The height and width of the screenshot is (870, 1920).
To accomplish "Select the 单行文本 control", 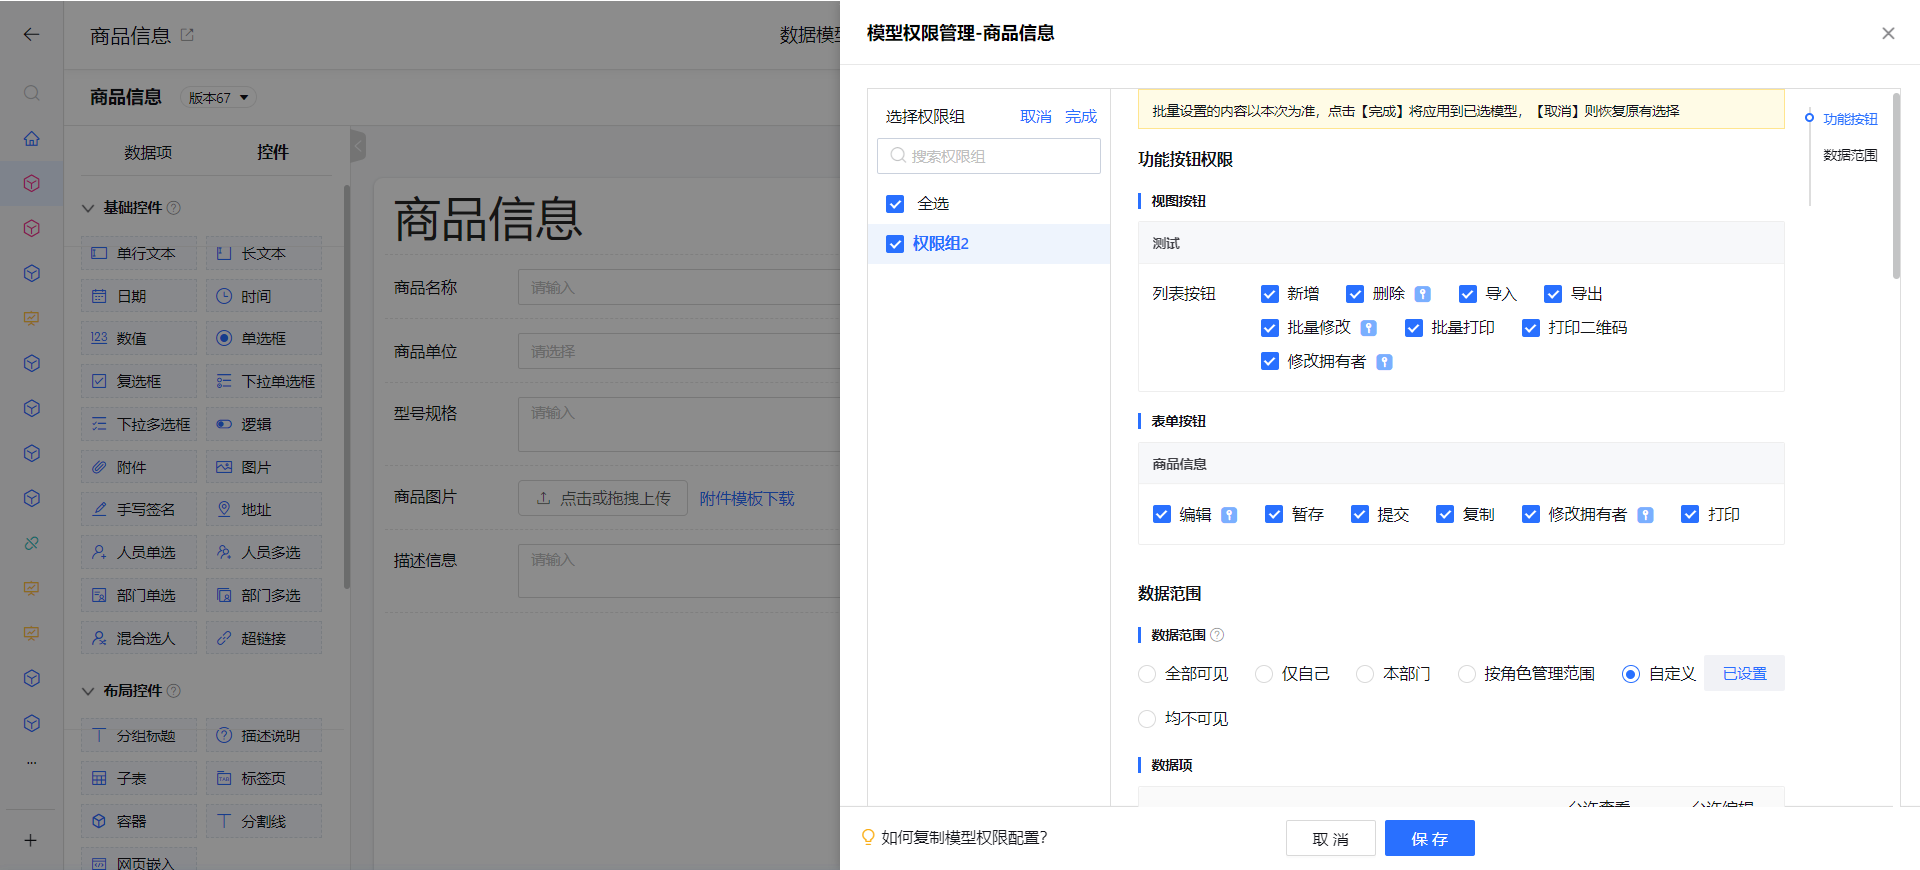I will 139,254.
